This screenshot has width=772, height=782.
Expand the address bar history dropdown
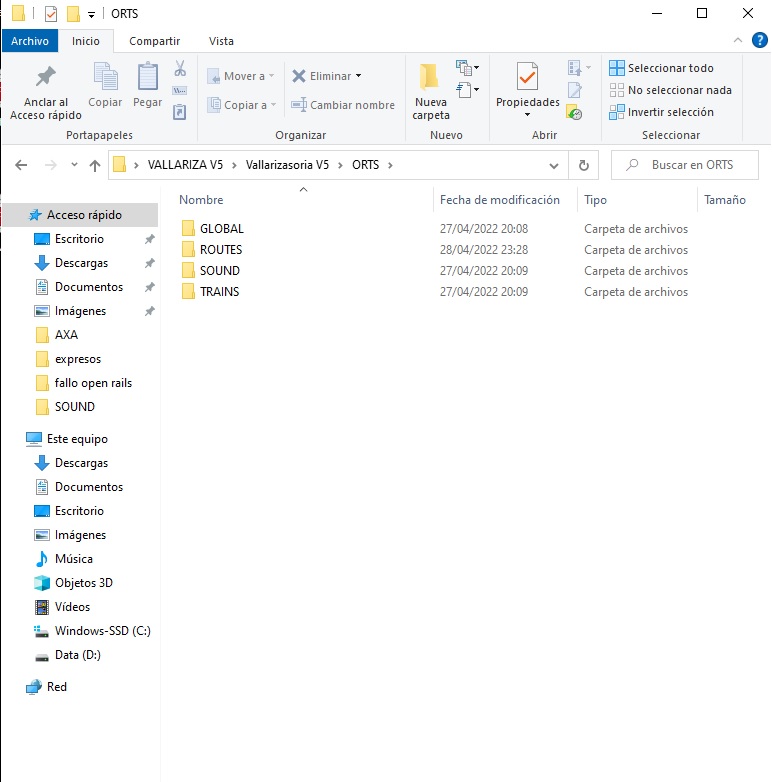click(x=554, y=165)
